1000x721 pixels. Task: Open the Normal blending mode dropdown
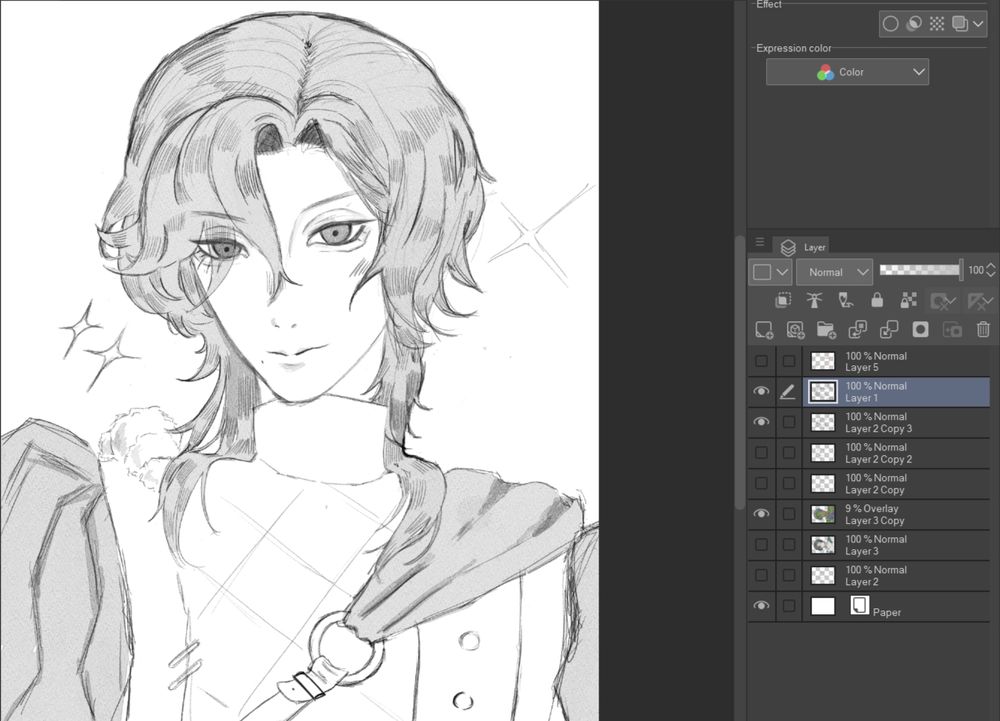[834, 272]
